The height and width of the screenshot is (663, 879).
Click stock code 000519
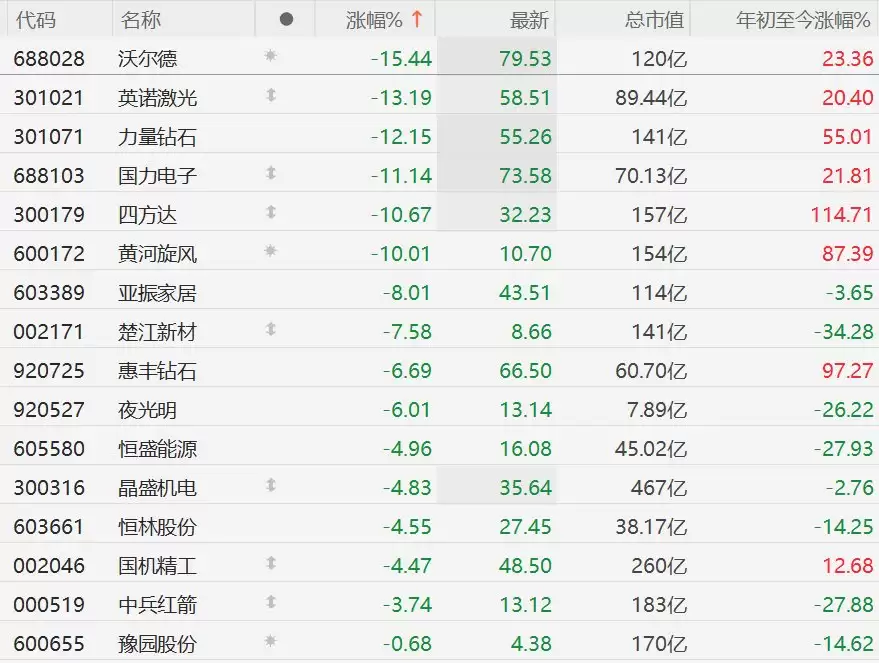49,605
